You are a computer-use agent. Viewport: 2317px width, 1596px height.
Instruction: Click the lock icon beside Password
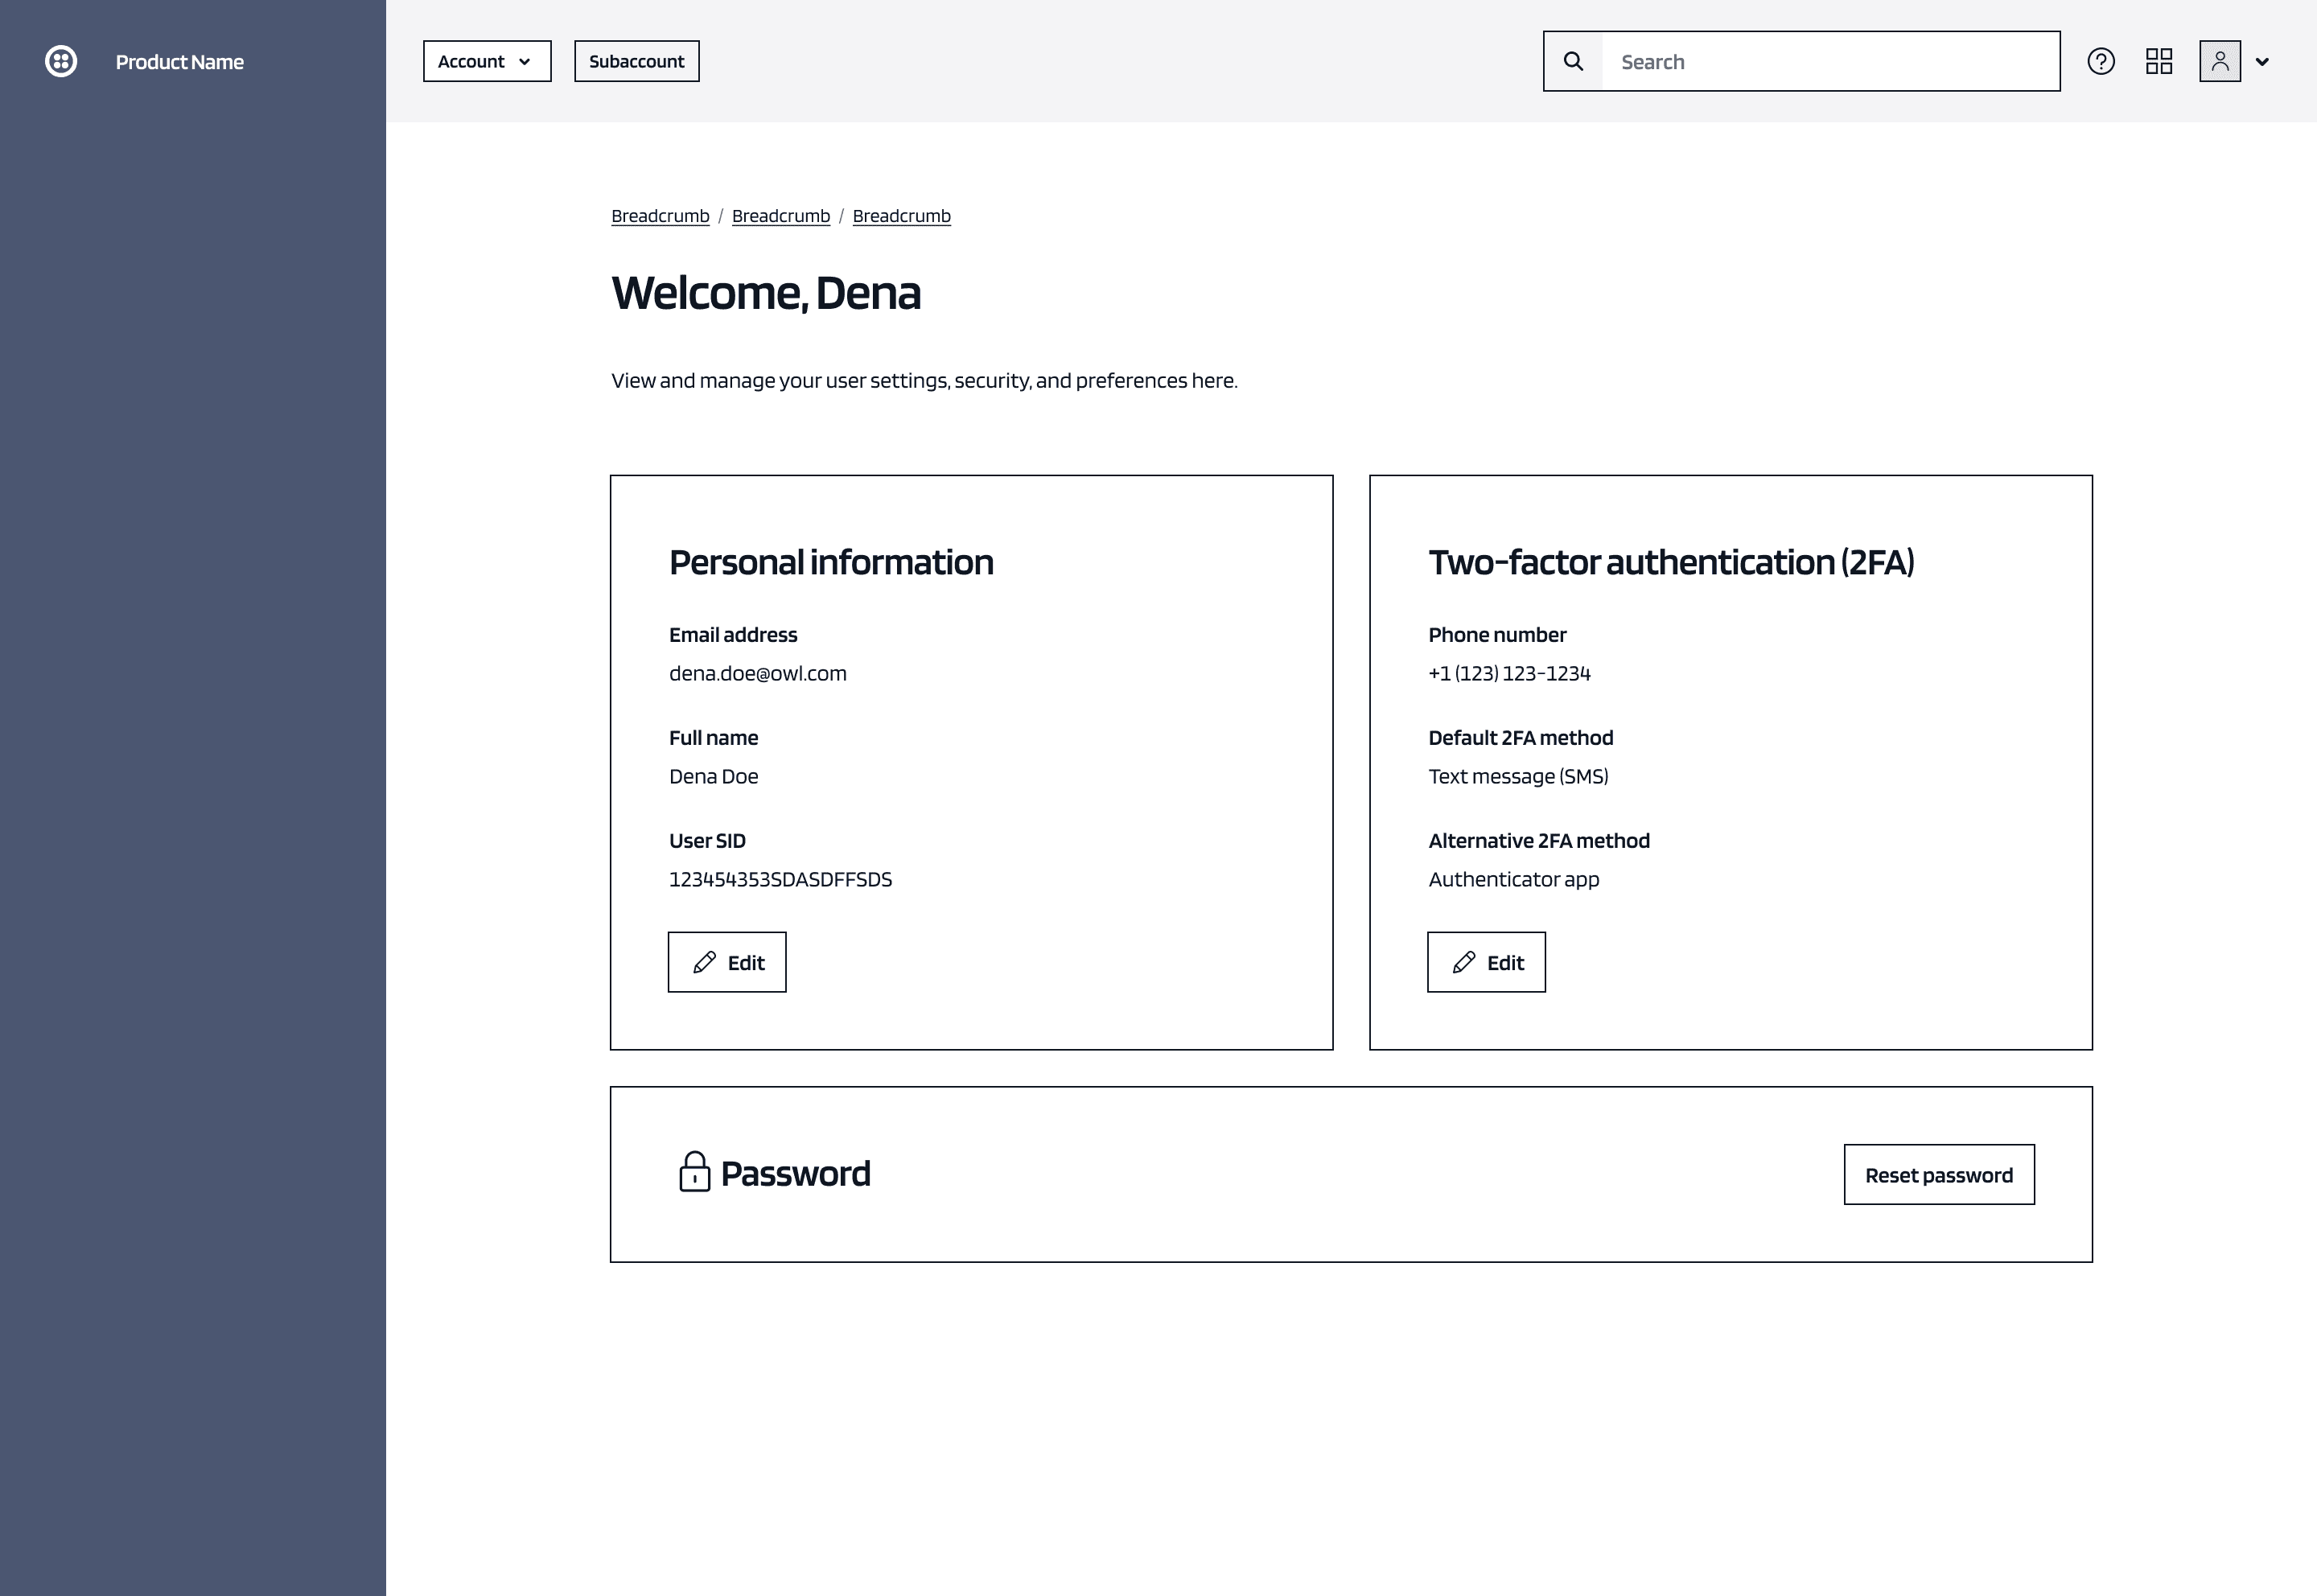696,1172
